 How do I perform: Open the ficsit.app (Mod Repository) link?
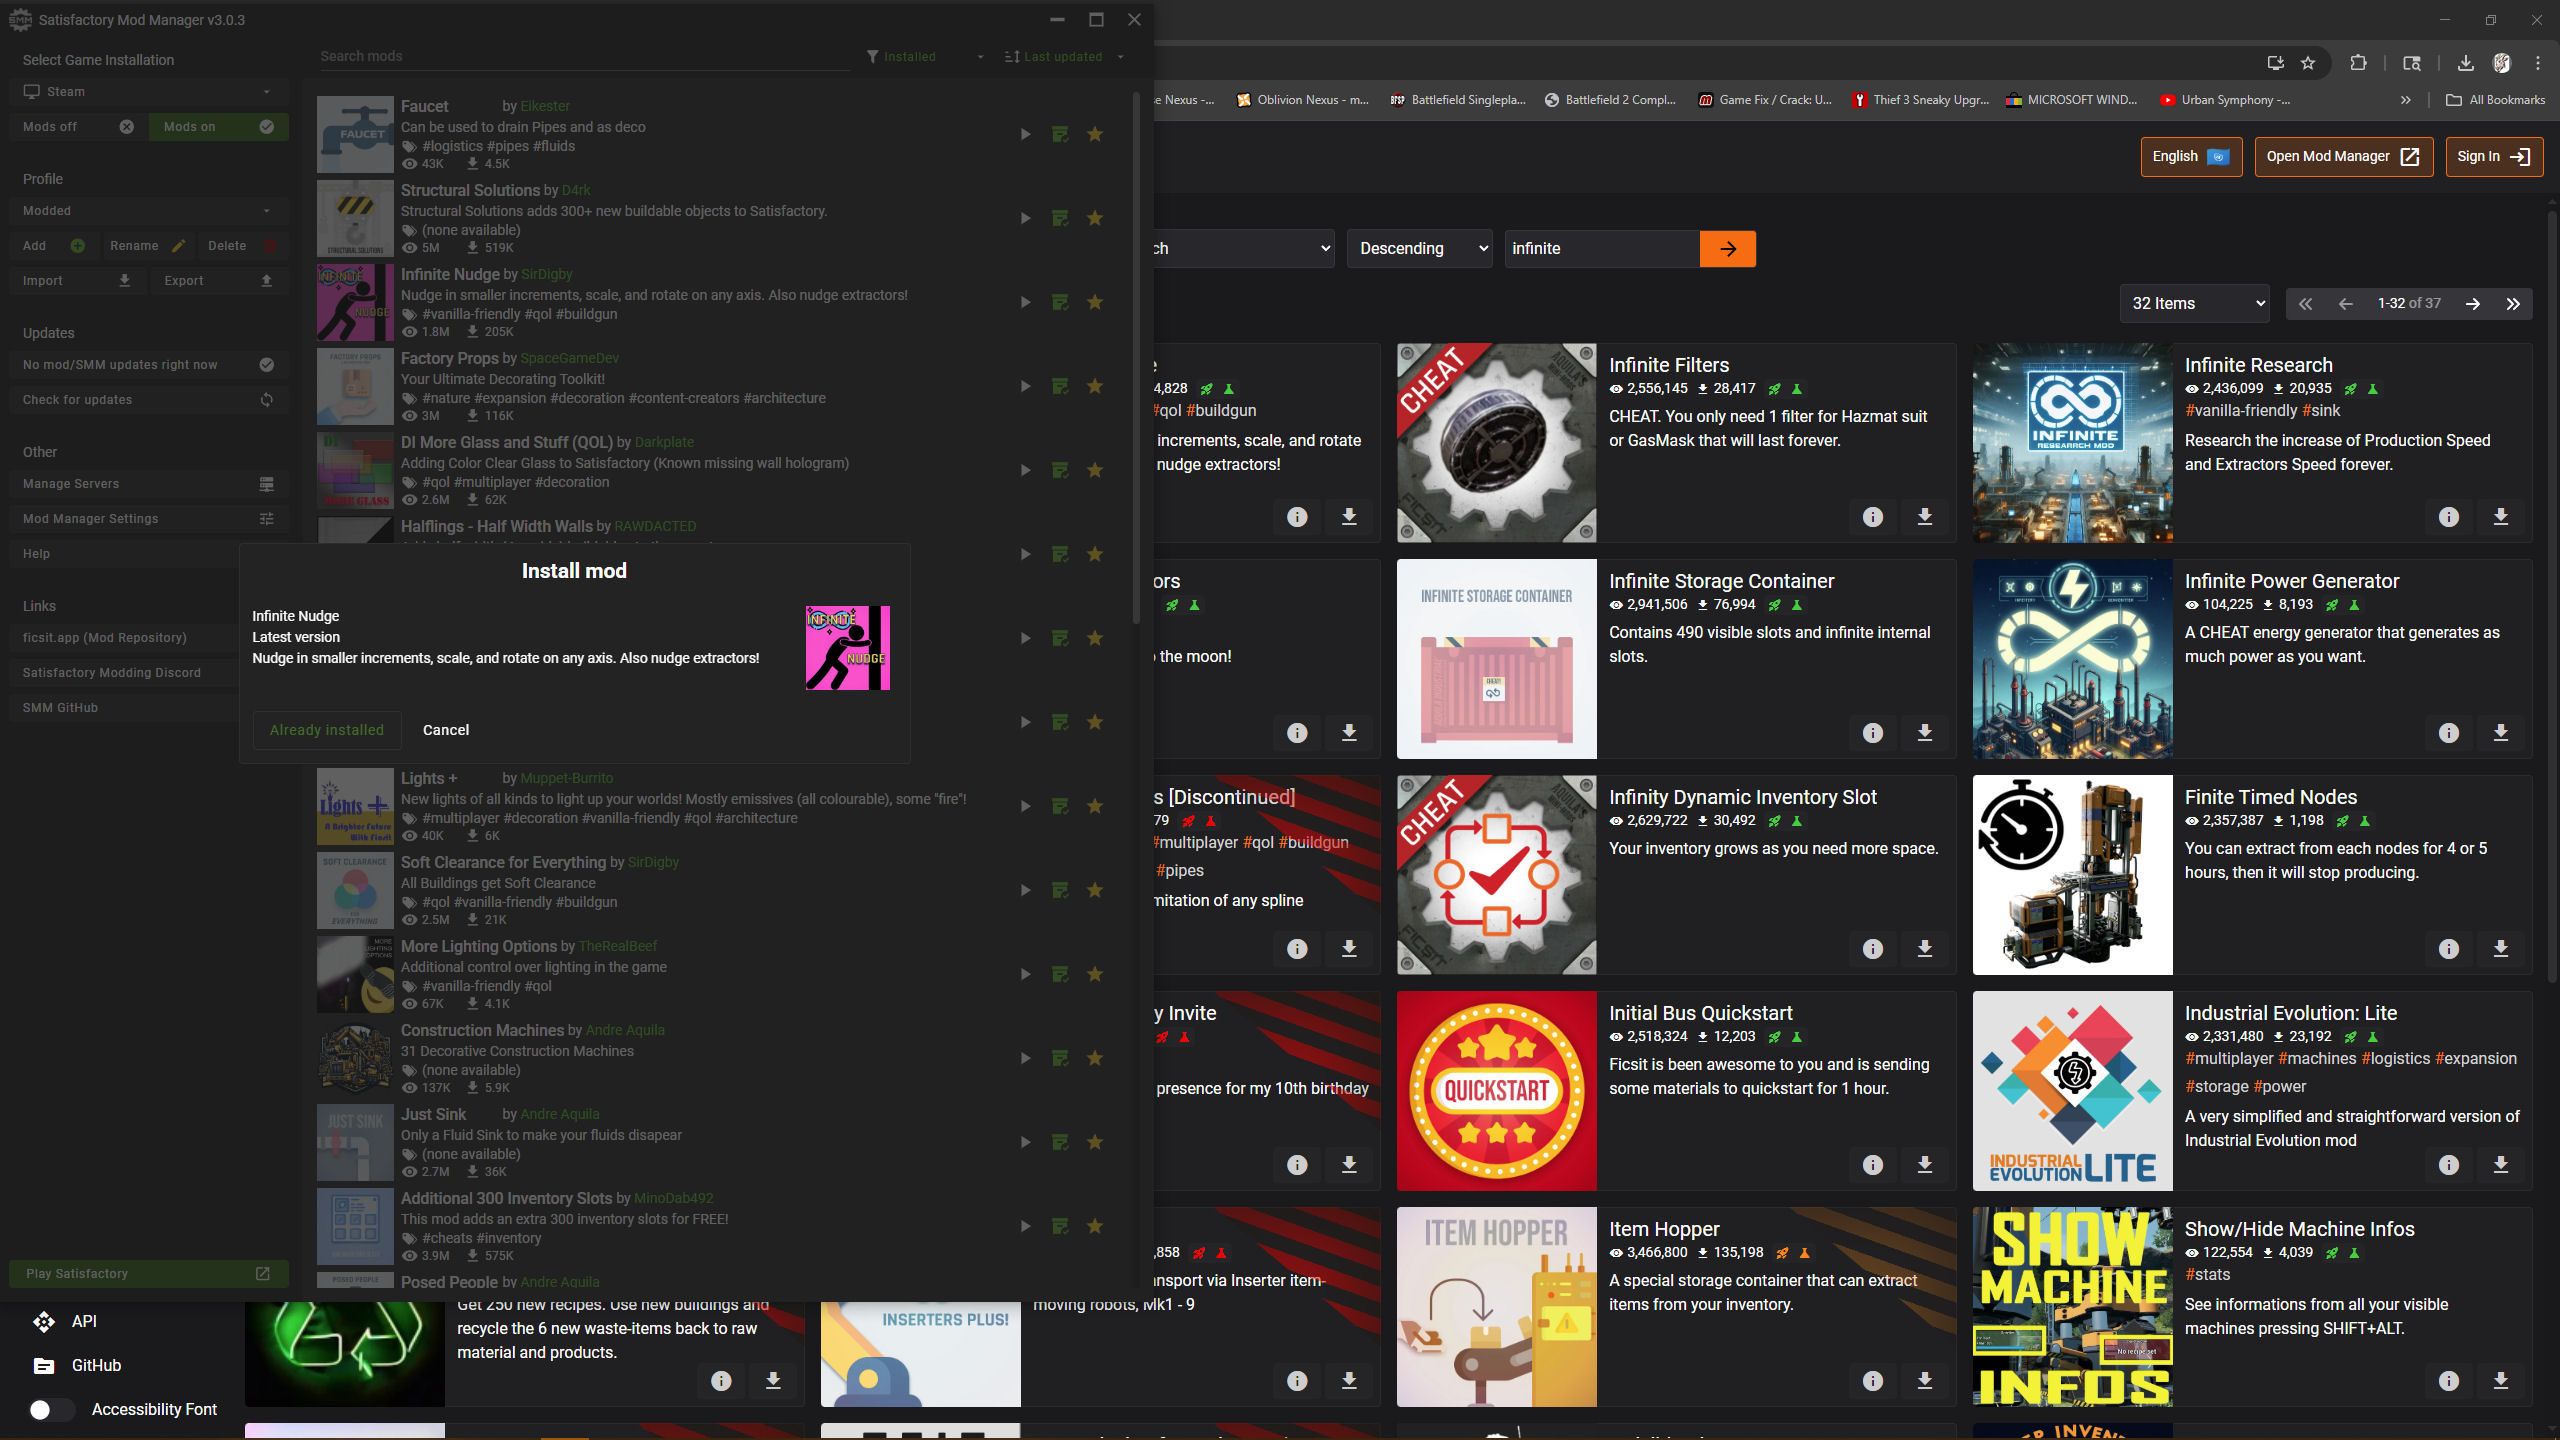coord(124,638)
